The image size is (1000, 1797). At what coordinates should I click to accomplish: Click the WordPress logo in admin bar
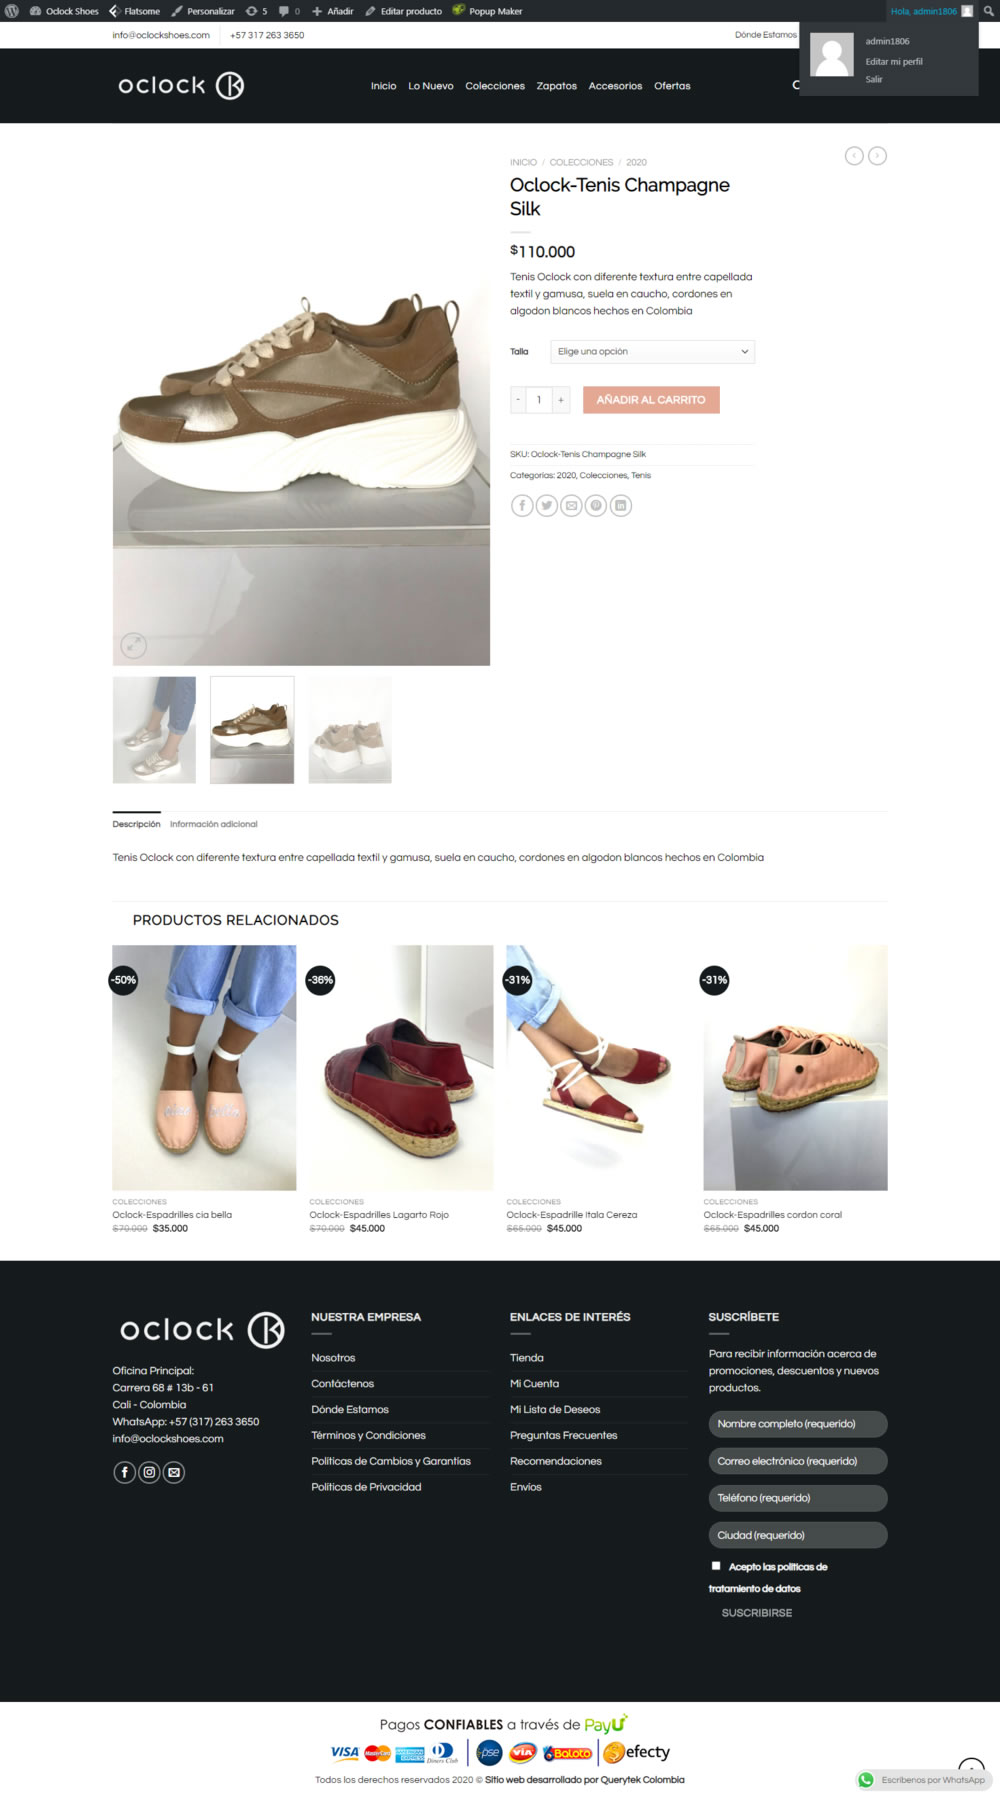[12, 11]
